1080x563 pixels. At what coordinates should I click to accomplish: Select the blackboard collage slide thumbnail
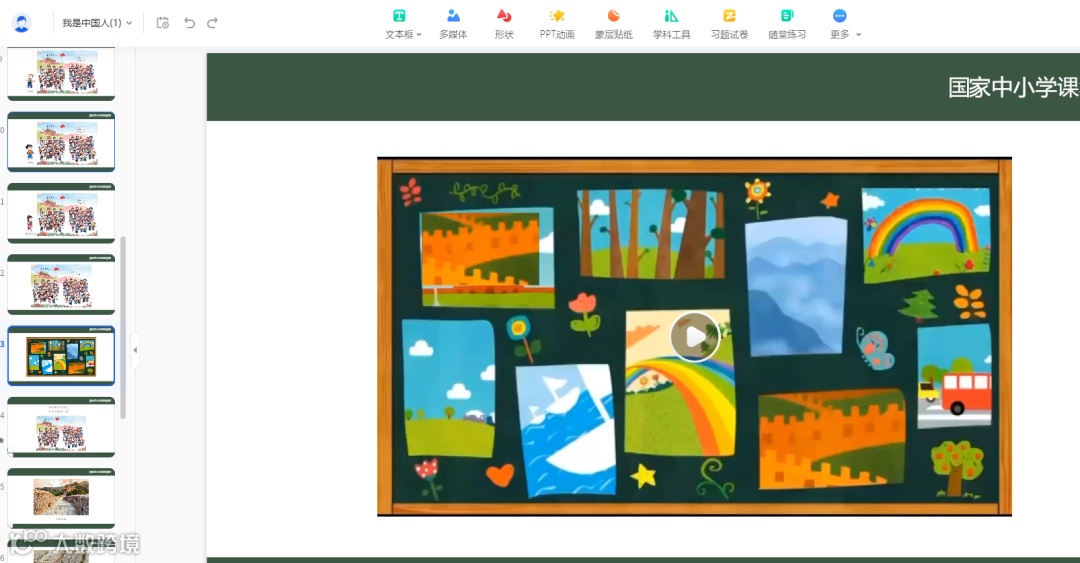[x=61, y=356]
